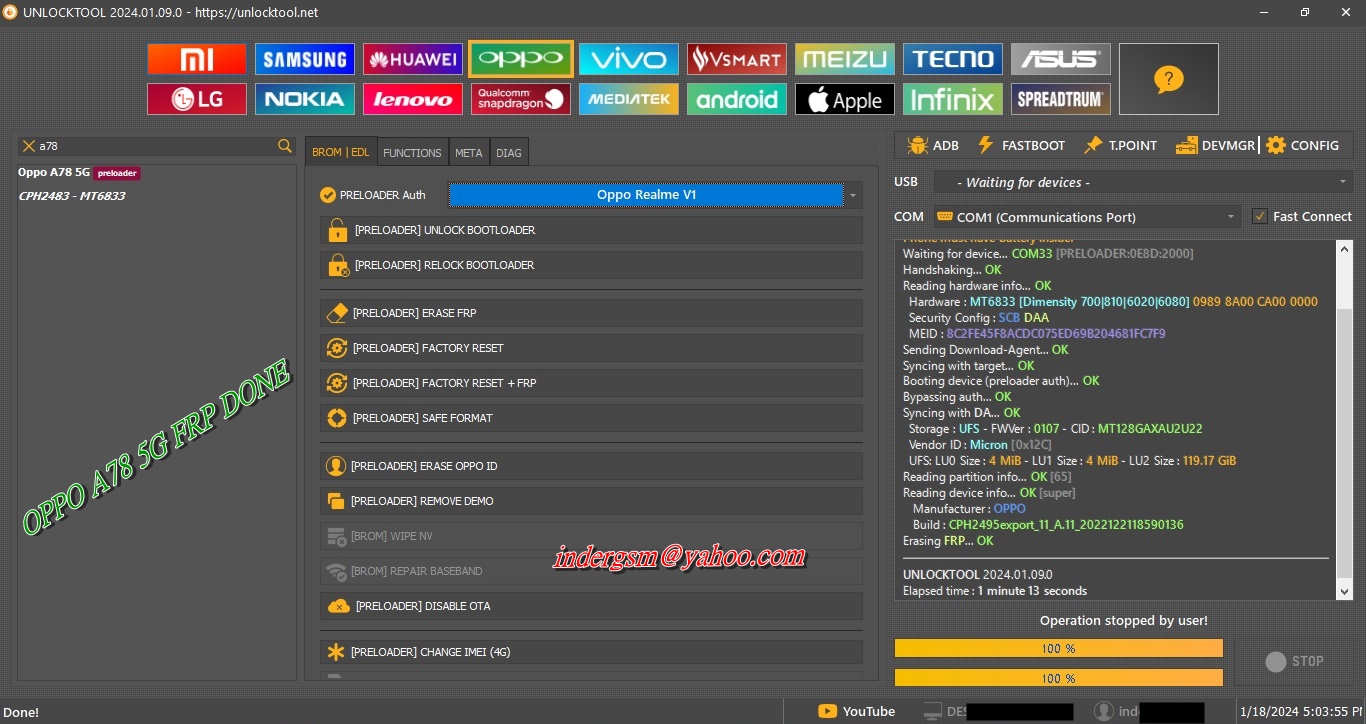
Task: Select the Huawei brand logo
Action: (x=412, y=59)
